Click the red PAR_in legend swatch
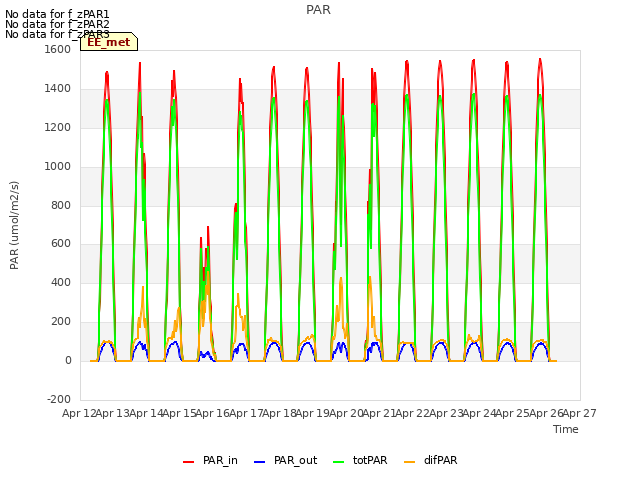The height and width of the screenshot is (480, 640). (x=189, y=462)
